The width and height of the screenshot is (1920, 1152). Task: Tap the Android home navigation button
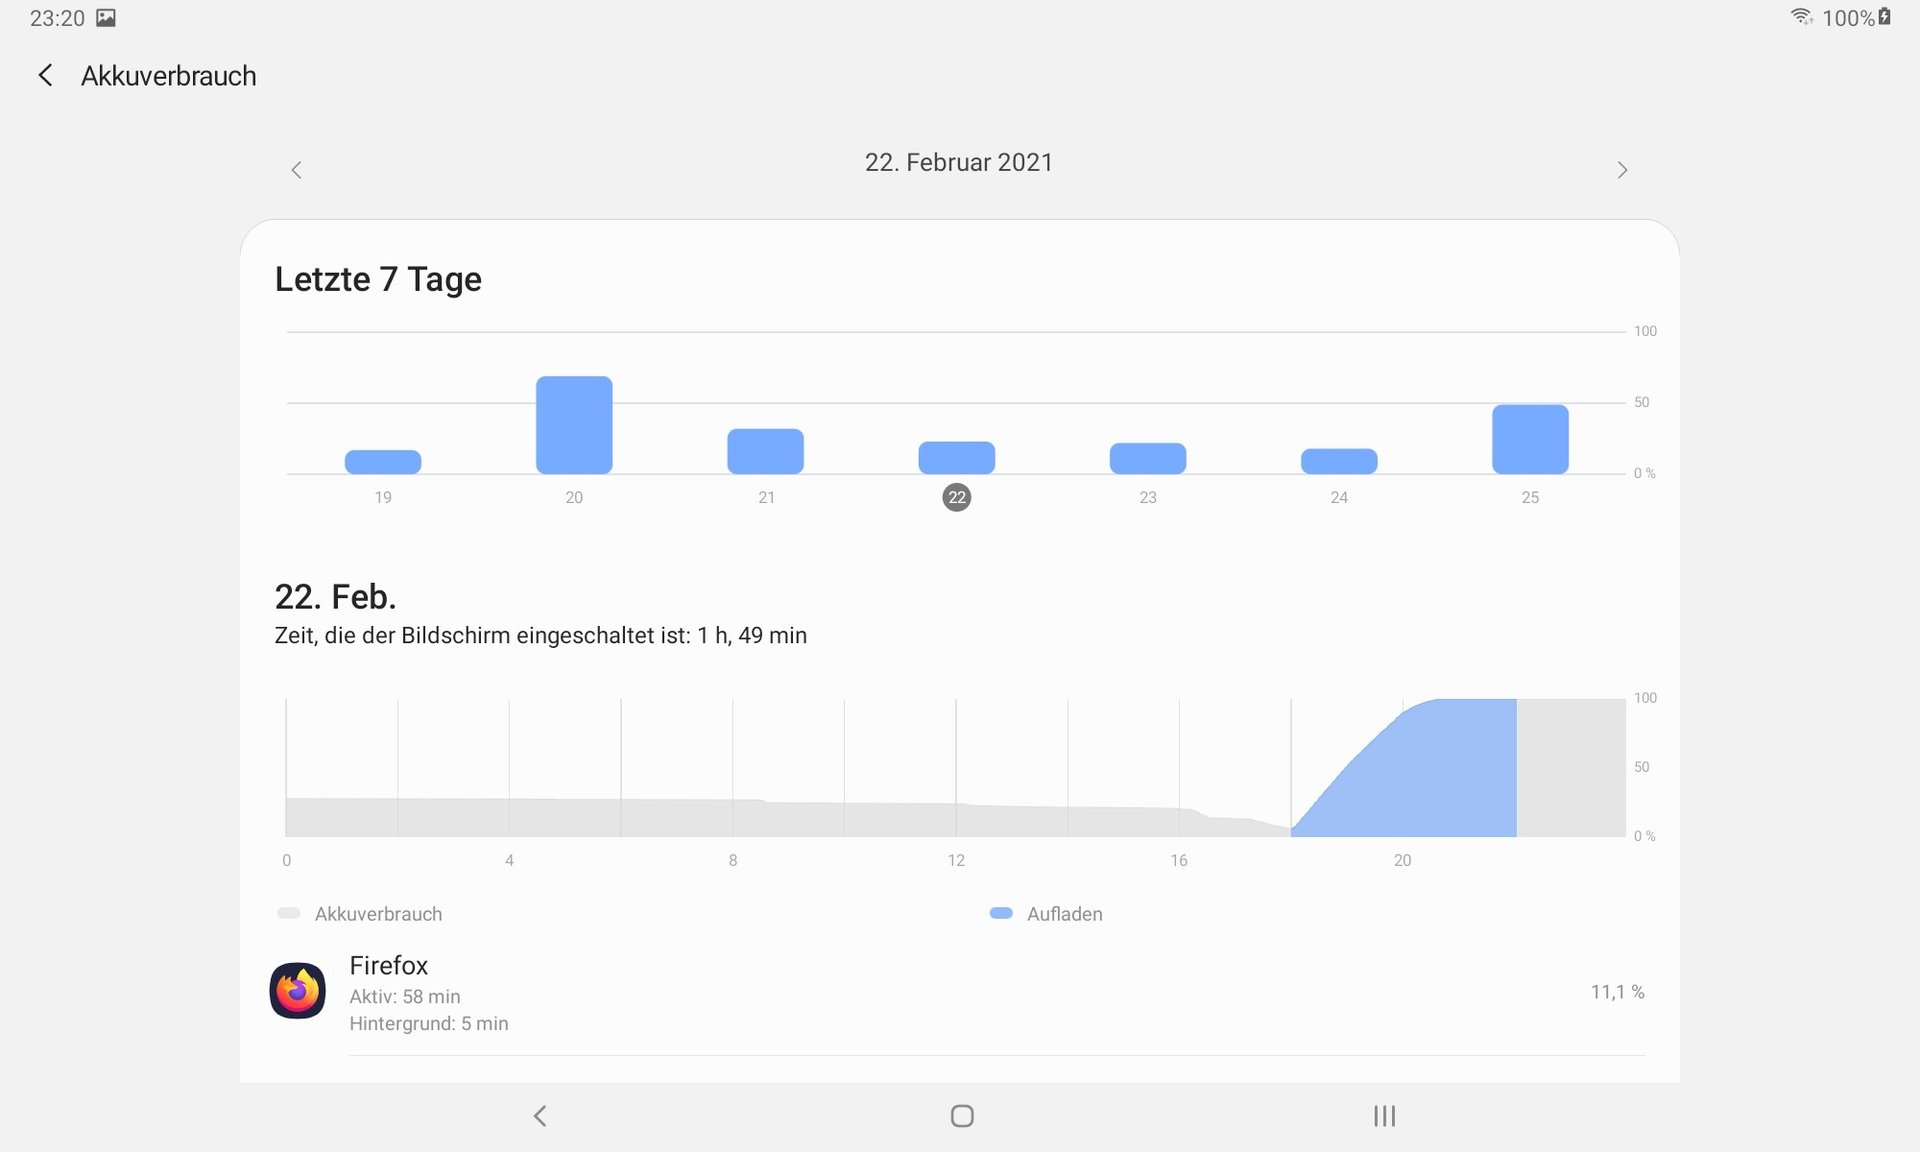[962, 1116]
